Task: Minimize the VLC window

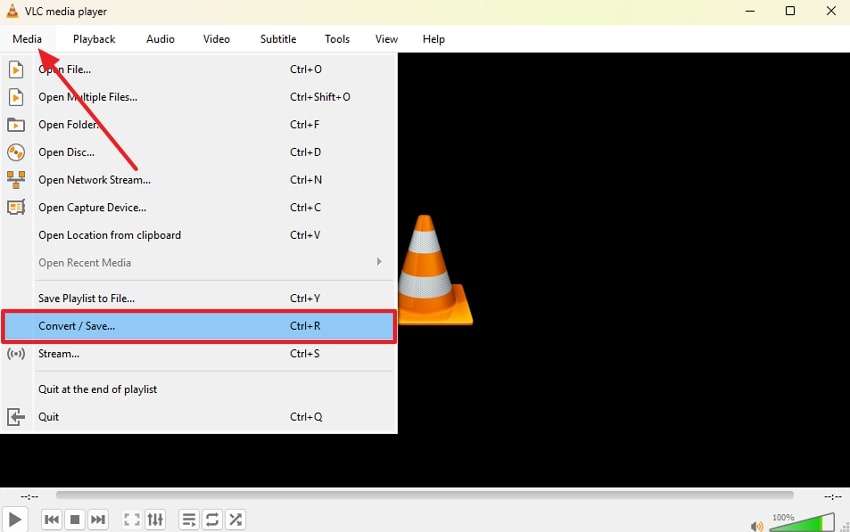Action: (x=750, y=11)
